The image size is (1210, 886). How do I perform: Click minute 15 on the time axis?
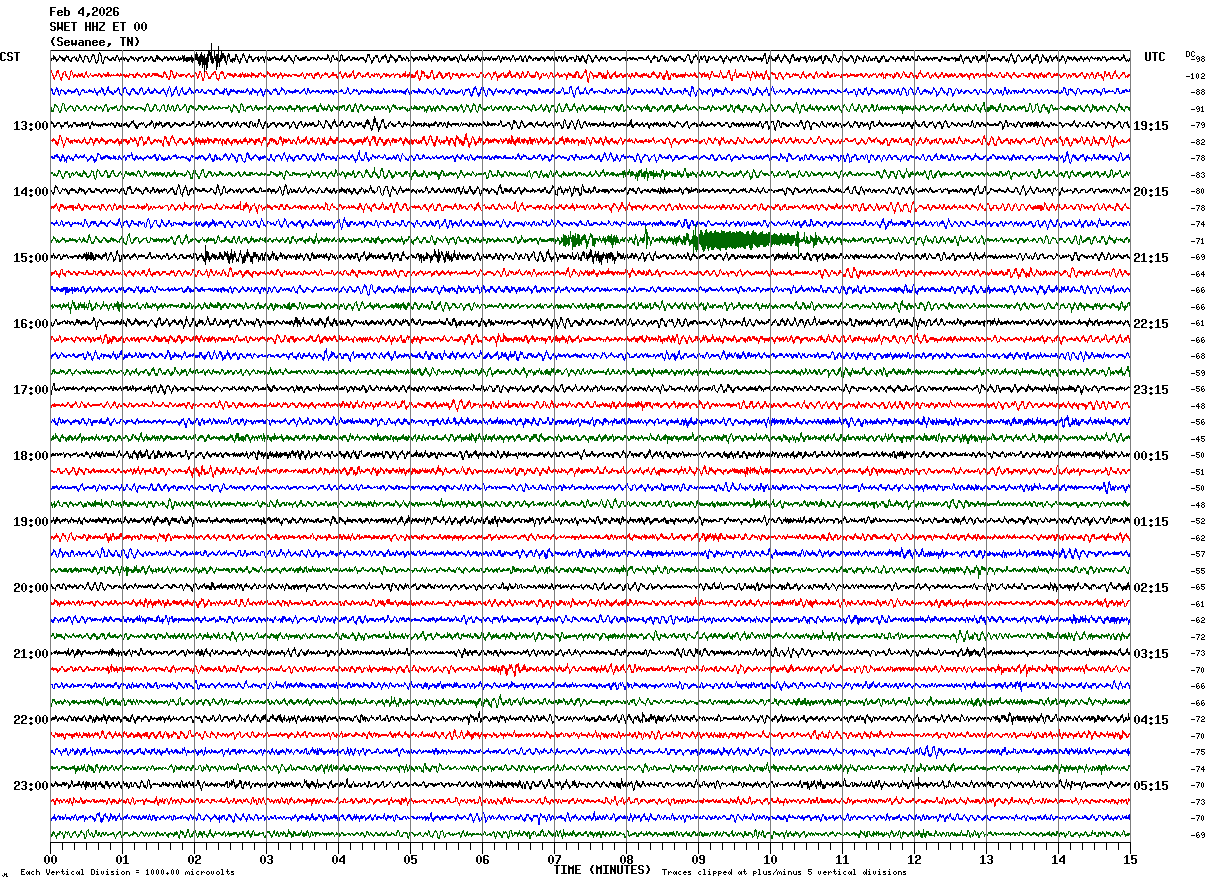(1130, 859)
